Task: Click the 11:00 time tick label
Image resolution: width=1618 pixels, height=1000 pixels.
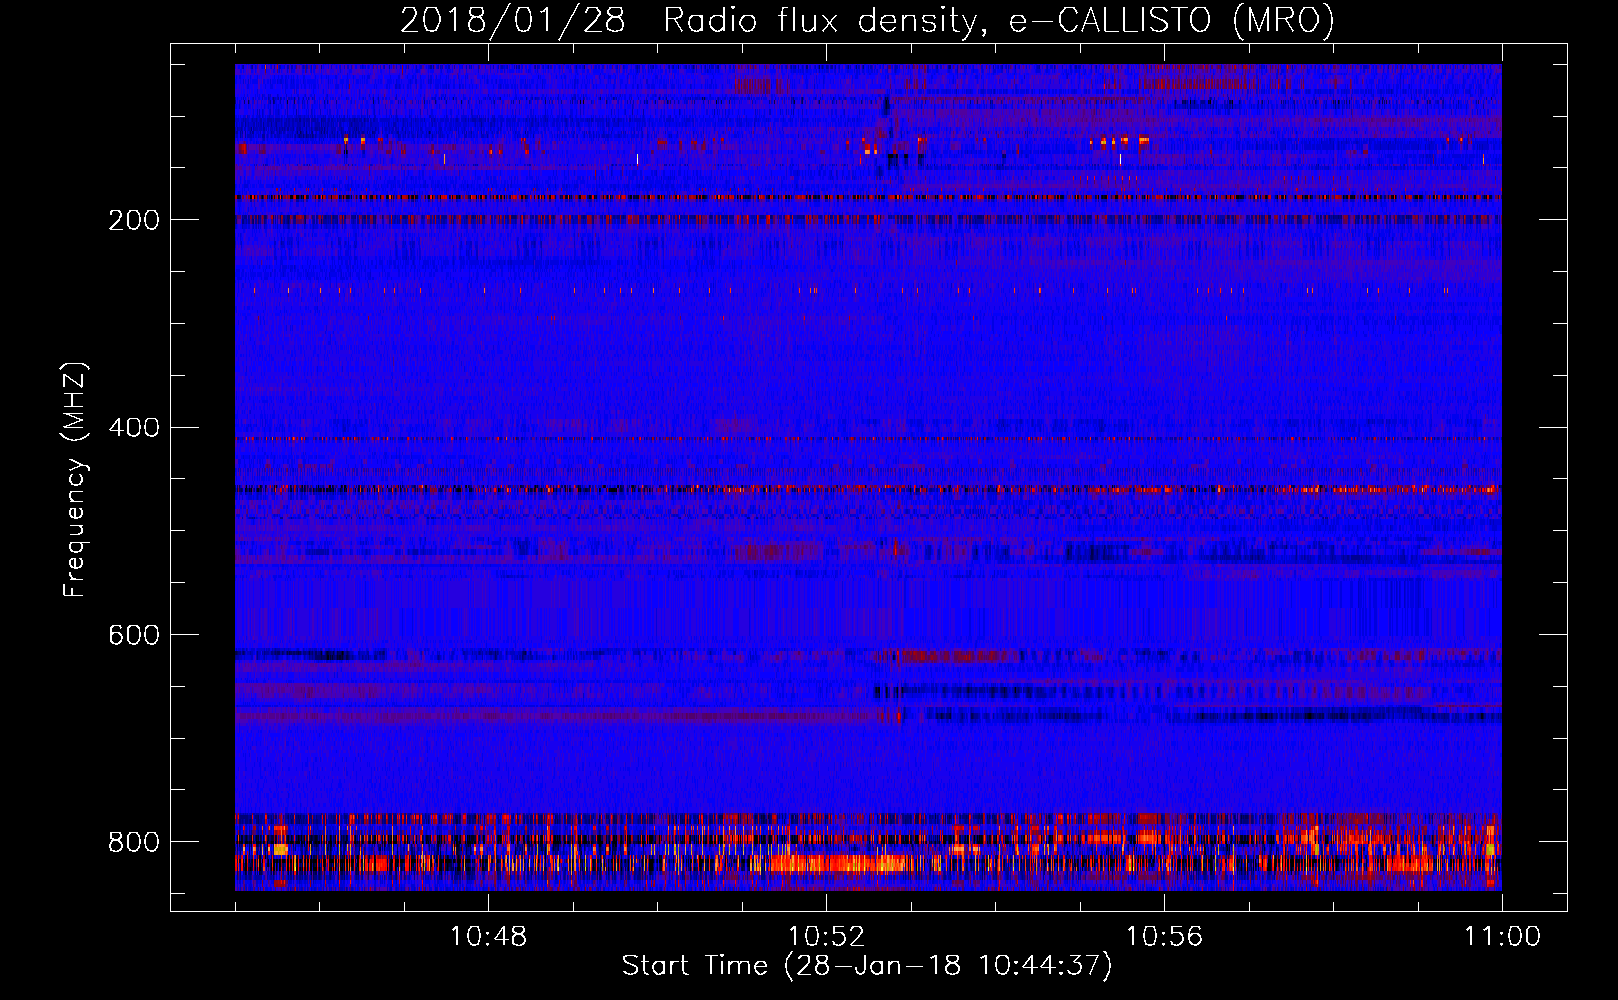Action: pyautogui.click(x=1503, y=937)
